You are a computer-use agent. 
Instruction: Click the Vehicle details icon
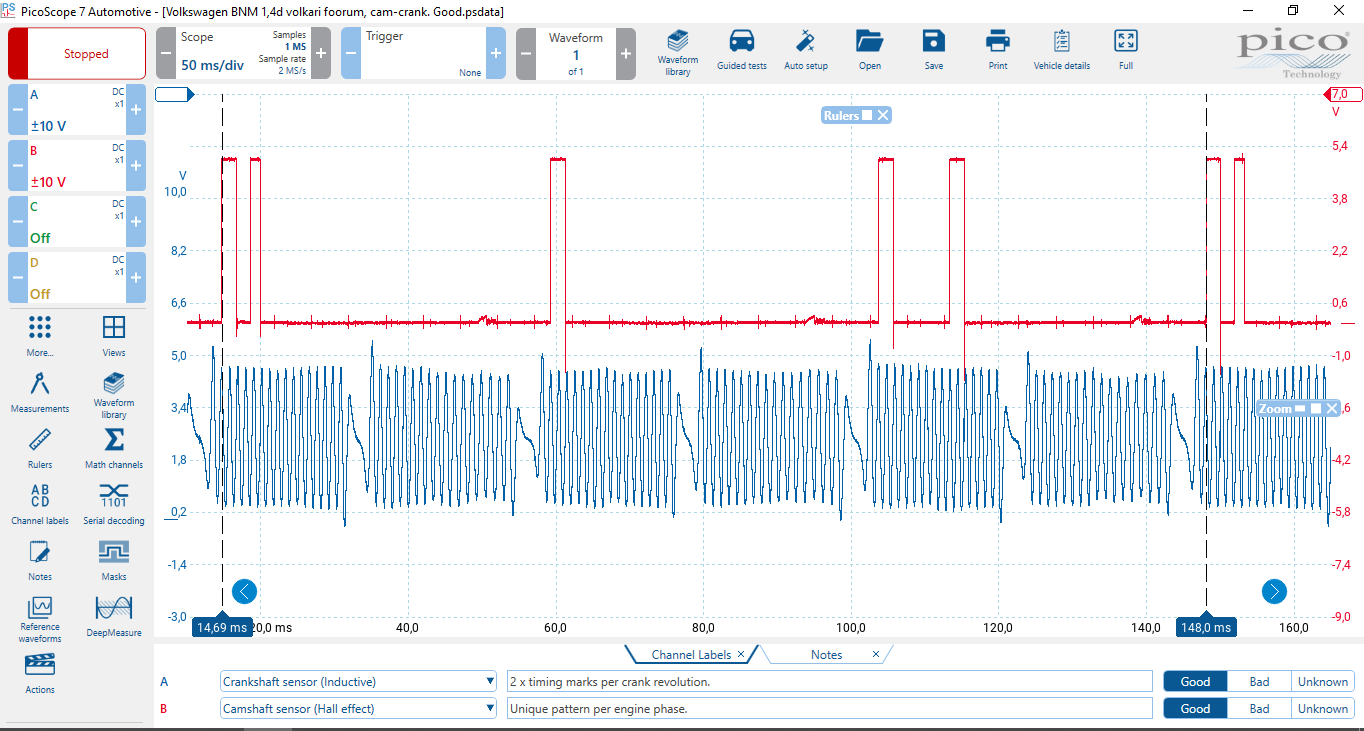click(1061, 51)
